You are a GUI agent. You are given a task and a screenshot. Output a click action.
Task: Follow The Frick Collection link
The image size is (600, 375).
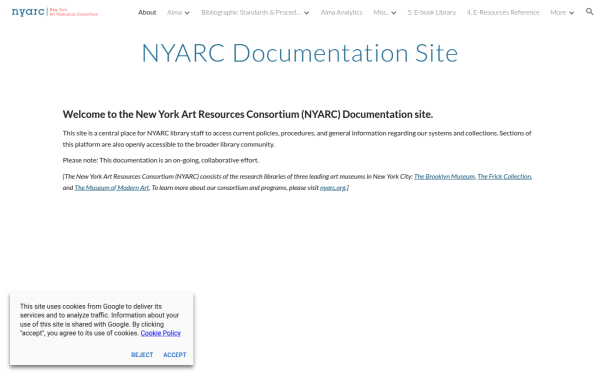point(504,176)
